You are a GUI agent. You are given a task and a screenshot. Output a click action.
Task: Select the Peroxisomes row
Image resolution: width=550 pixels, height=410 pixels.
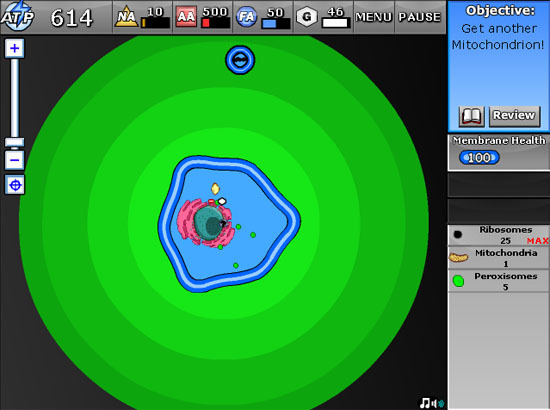[499, 281]
